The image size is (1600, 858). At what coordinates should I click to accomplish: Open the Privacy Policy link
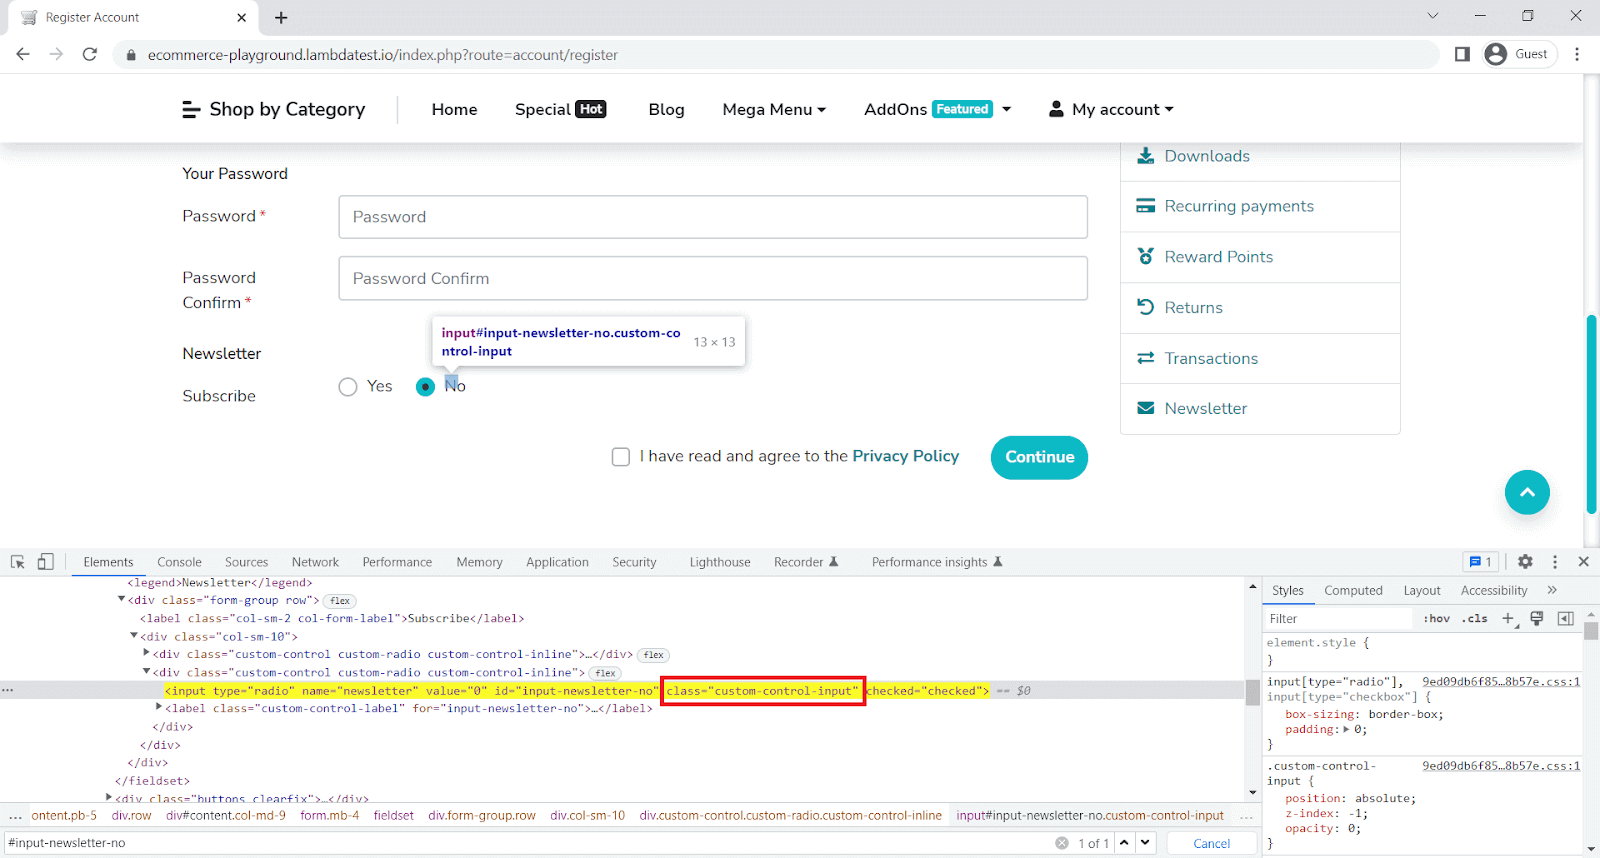905,456
